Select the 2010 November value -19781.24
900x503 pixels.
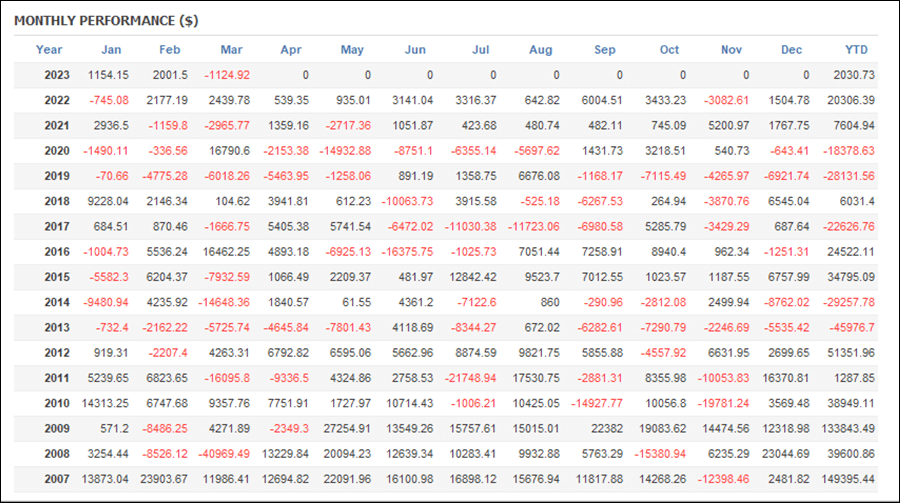coord(723,404)
